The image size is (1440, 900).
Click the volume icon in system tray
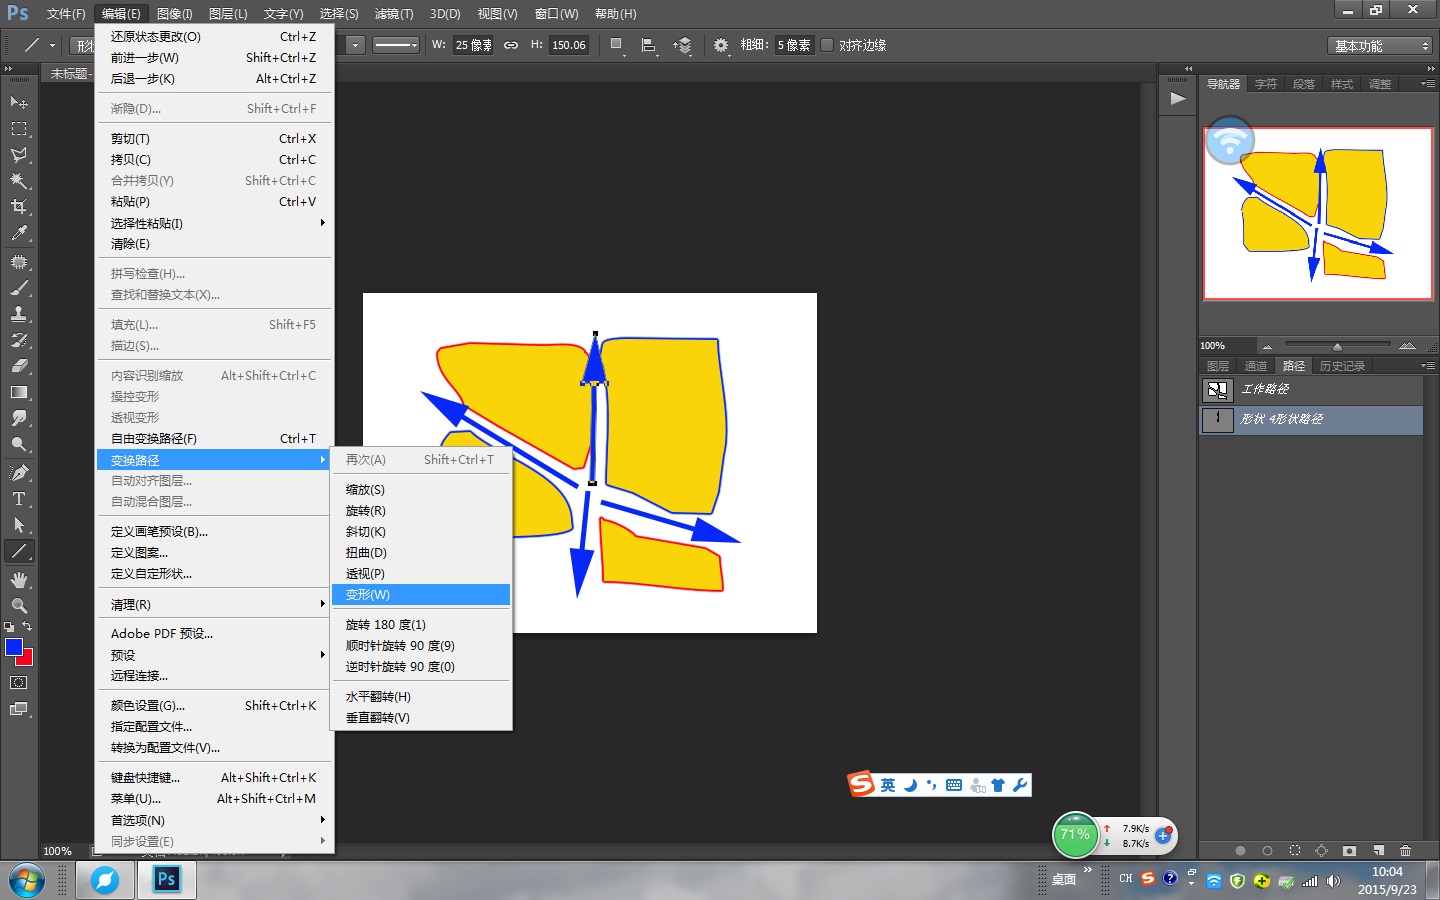click(x=1333, y=881)
